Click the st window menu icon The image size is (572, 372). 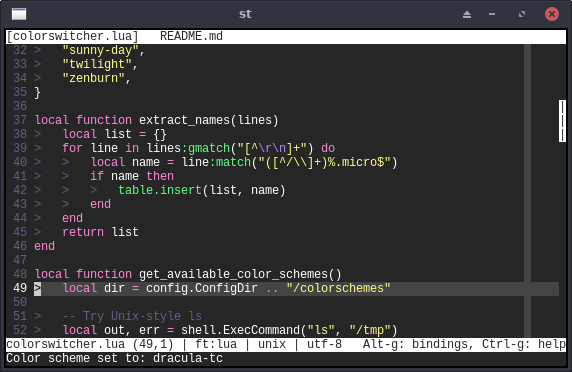19,14
